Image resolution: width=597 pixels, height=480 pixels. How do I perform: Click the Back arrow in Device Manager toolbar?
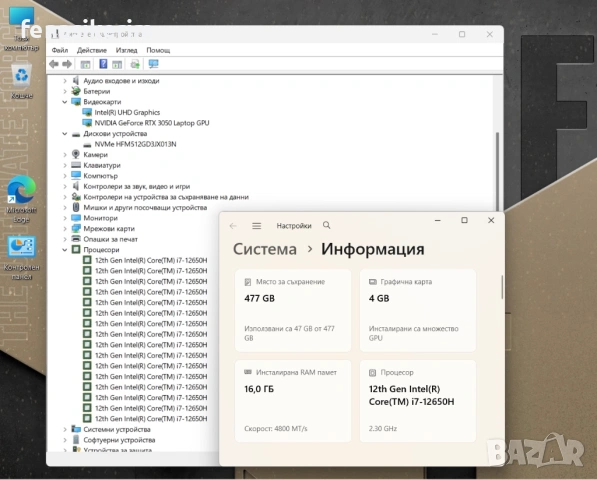coord(54,64)
